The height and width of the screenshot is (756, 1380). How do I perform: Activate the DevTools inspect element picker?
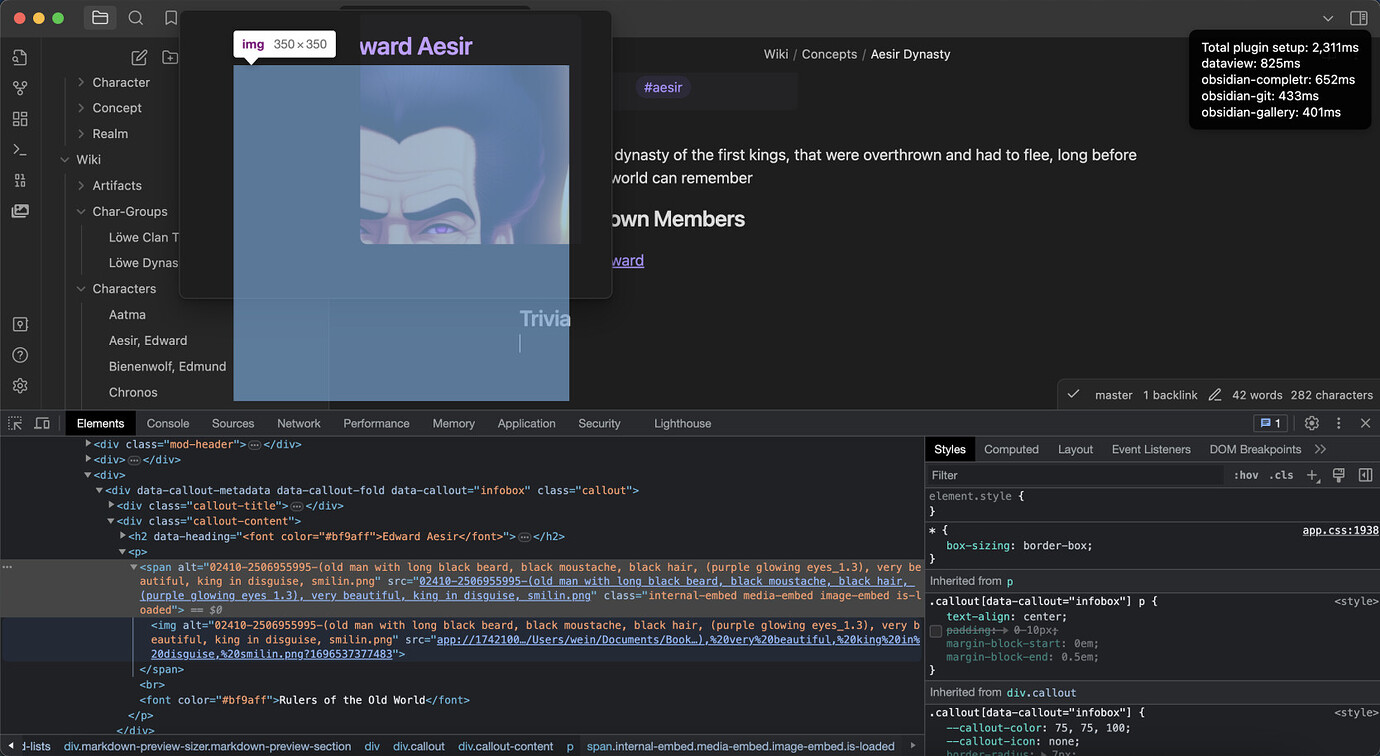click(x=15, y=423)
